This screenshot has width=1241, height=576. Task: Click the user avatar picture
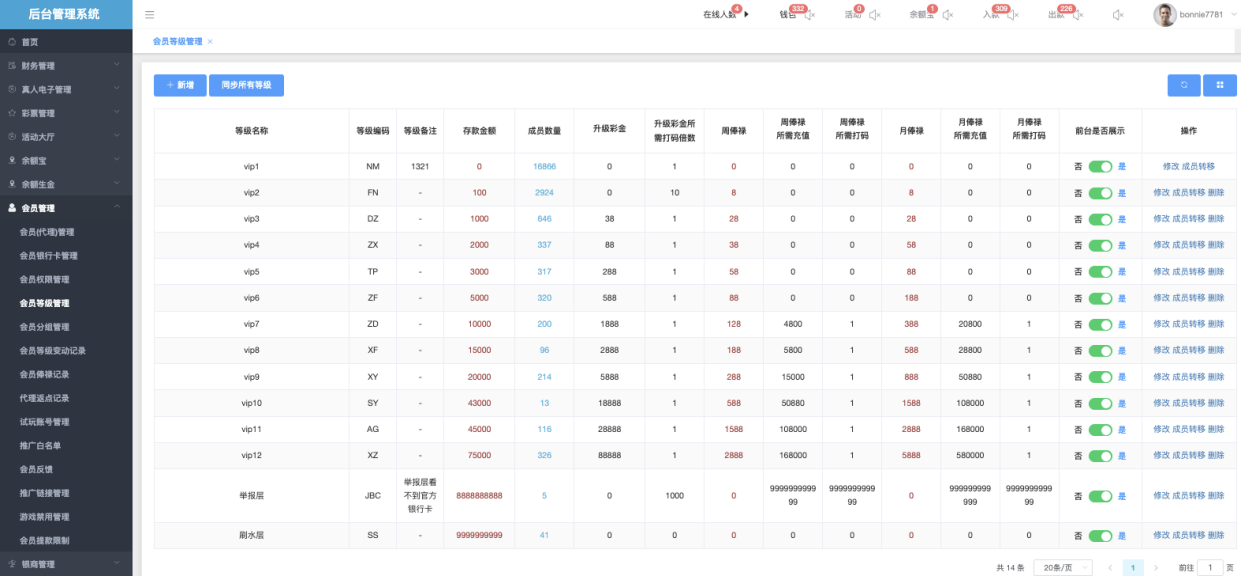point(1164,15)
